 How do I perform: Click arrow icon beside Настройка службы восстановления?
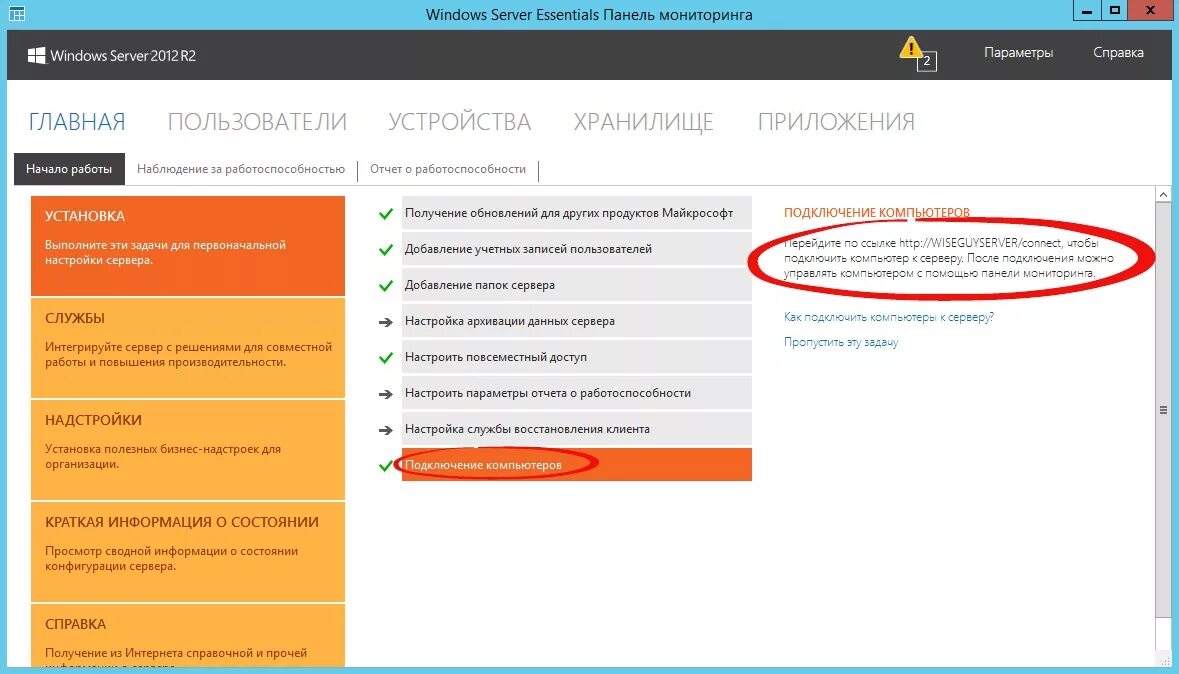tap(386, 430)
